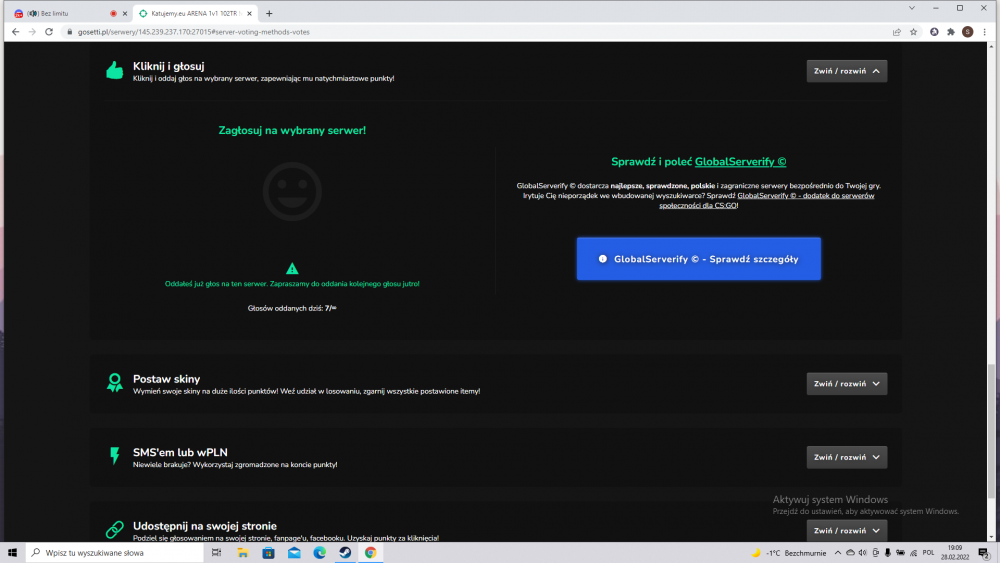The image size is (1000, 563).
Task: Expand the SMS'em lub wPLN section
Action: click(846, 457)
